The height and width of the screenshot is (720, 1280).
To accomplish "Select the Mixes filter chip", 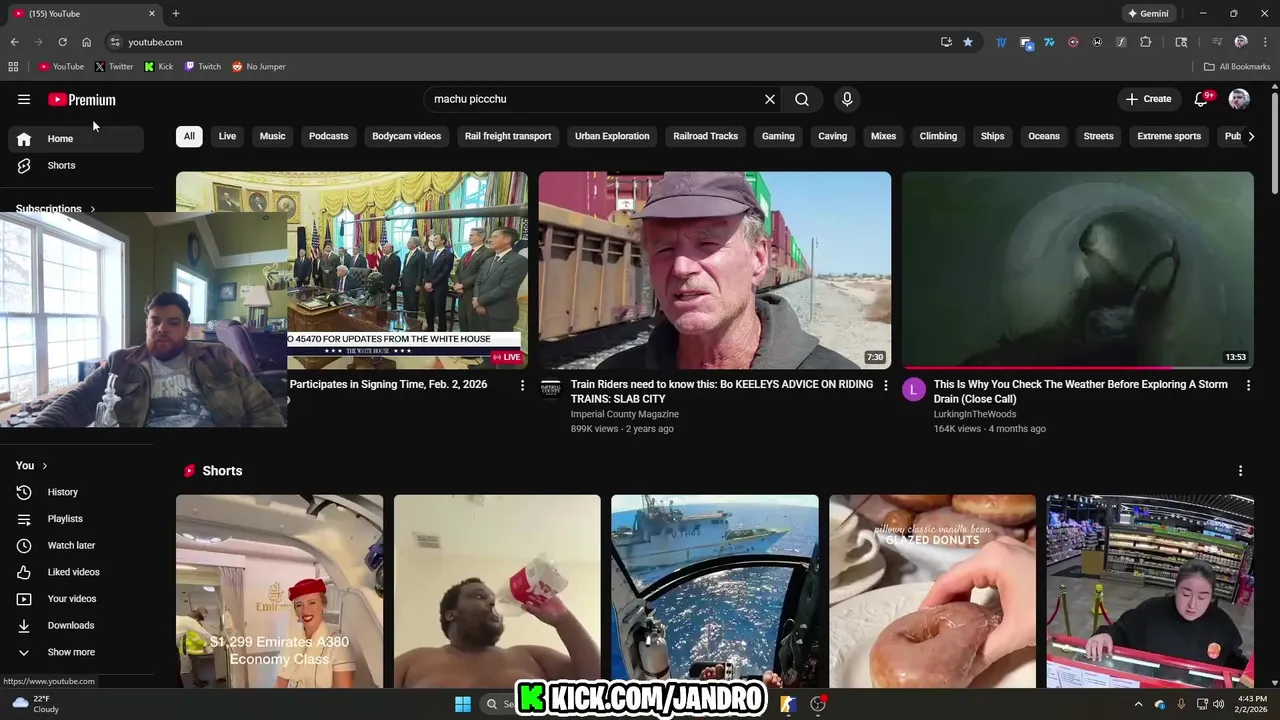I will point(883,136).
